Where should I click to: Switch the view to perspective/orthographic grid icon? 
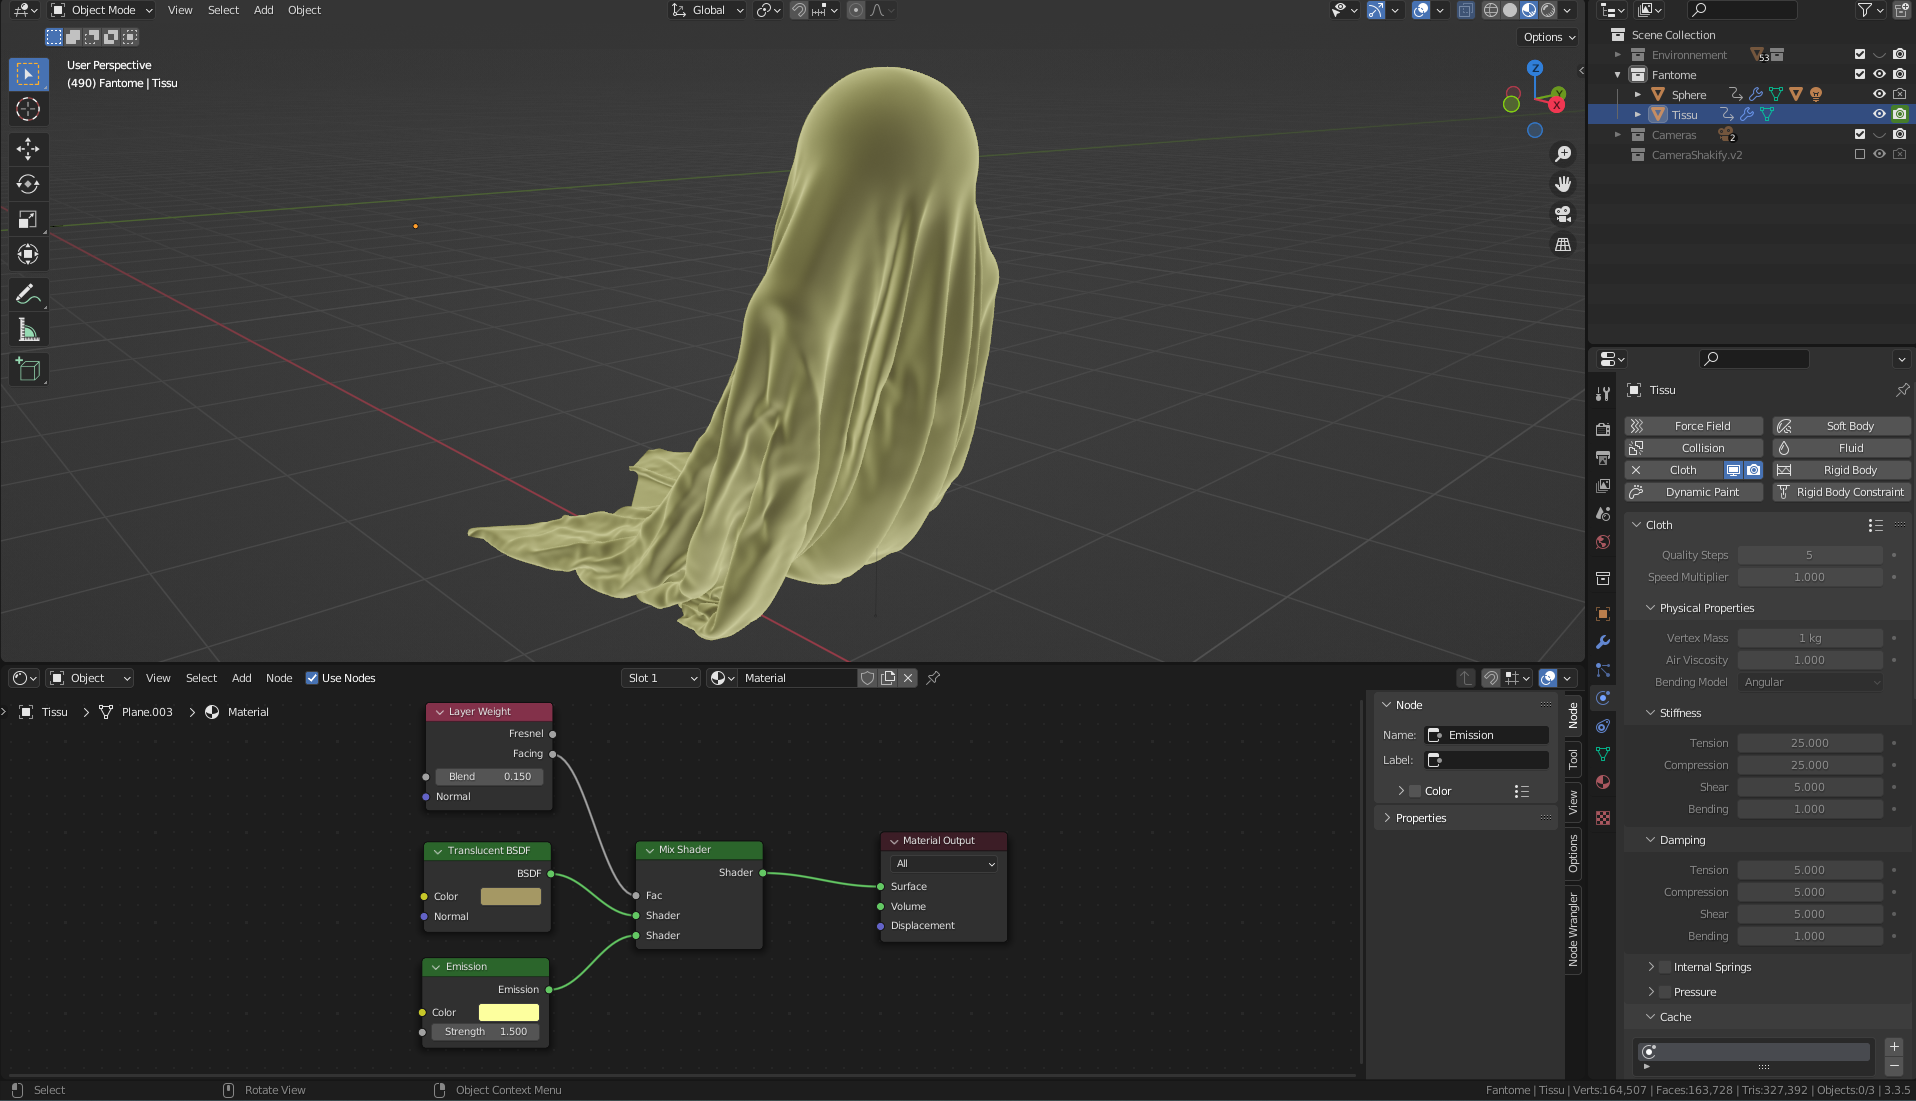[x=1562, y=244]
